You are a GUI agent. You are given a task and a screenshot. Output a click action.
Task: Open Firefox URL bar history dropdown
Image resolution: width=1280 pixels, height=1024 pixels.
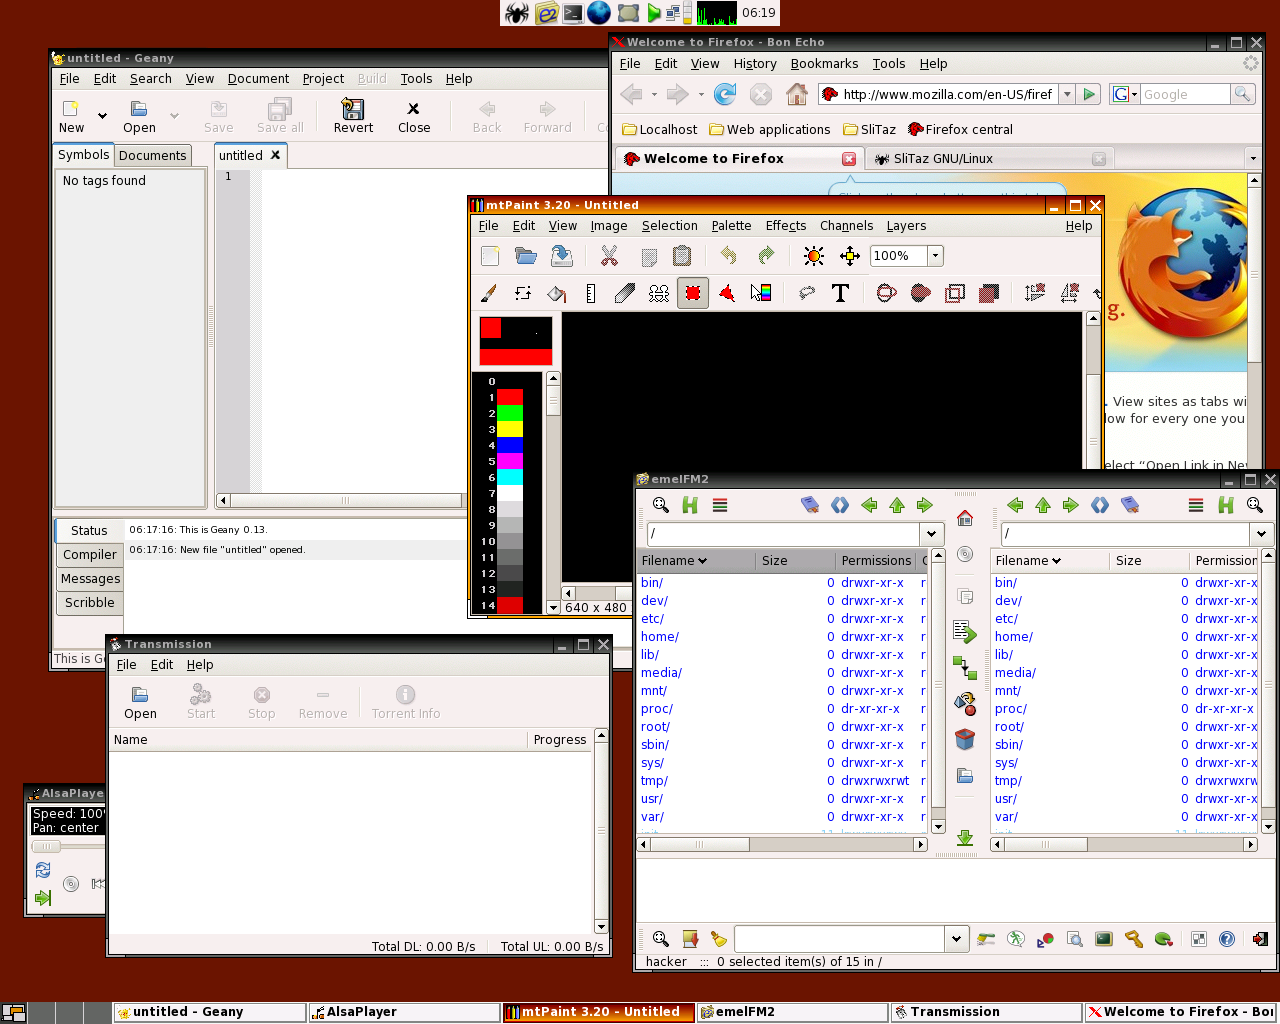coord(1067,94)
